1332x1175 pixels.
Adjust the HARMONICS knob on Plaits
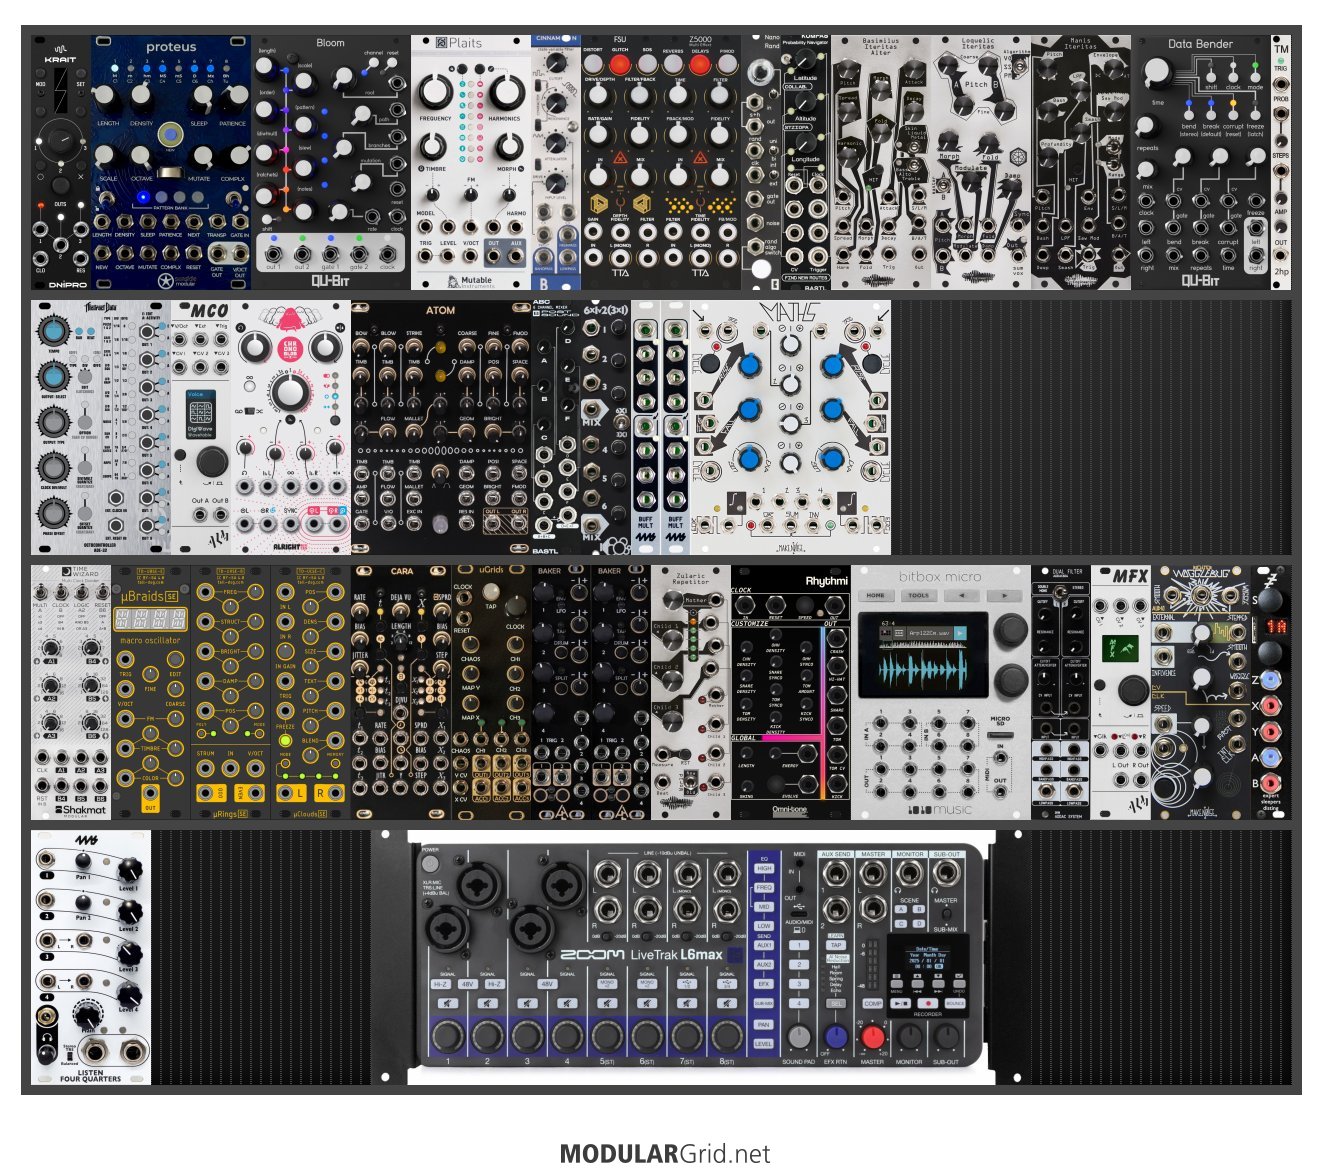point(505,91)
